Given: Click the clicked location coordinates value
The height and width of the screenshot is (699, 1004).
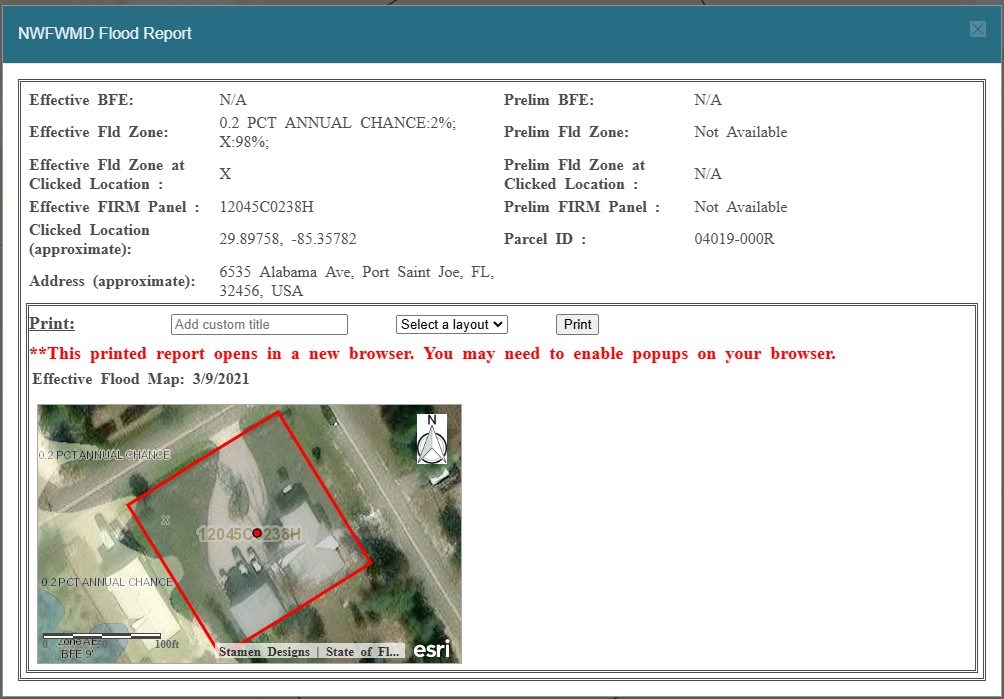Looking at the screenshot, I should [x=287, y=239].
